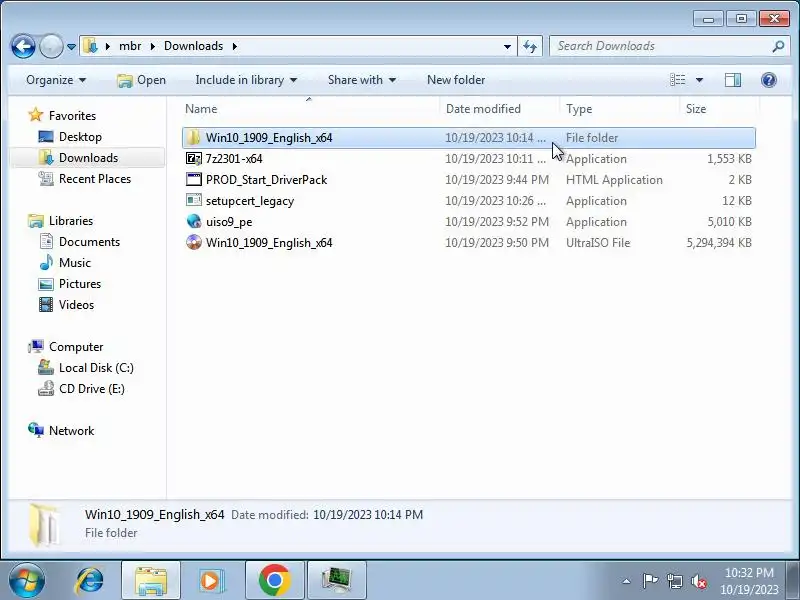
Task: Go back with the blue Back arrow
Action: 23,46
